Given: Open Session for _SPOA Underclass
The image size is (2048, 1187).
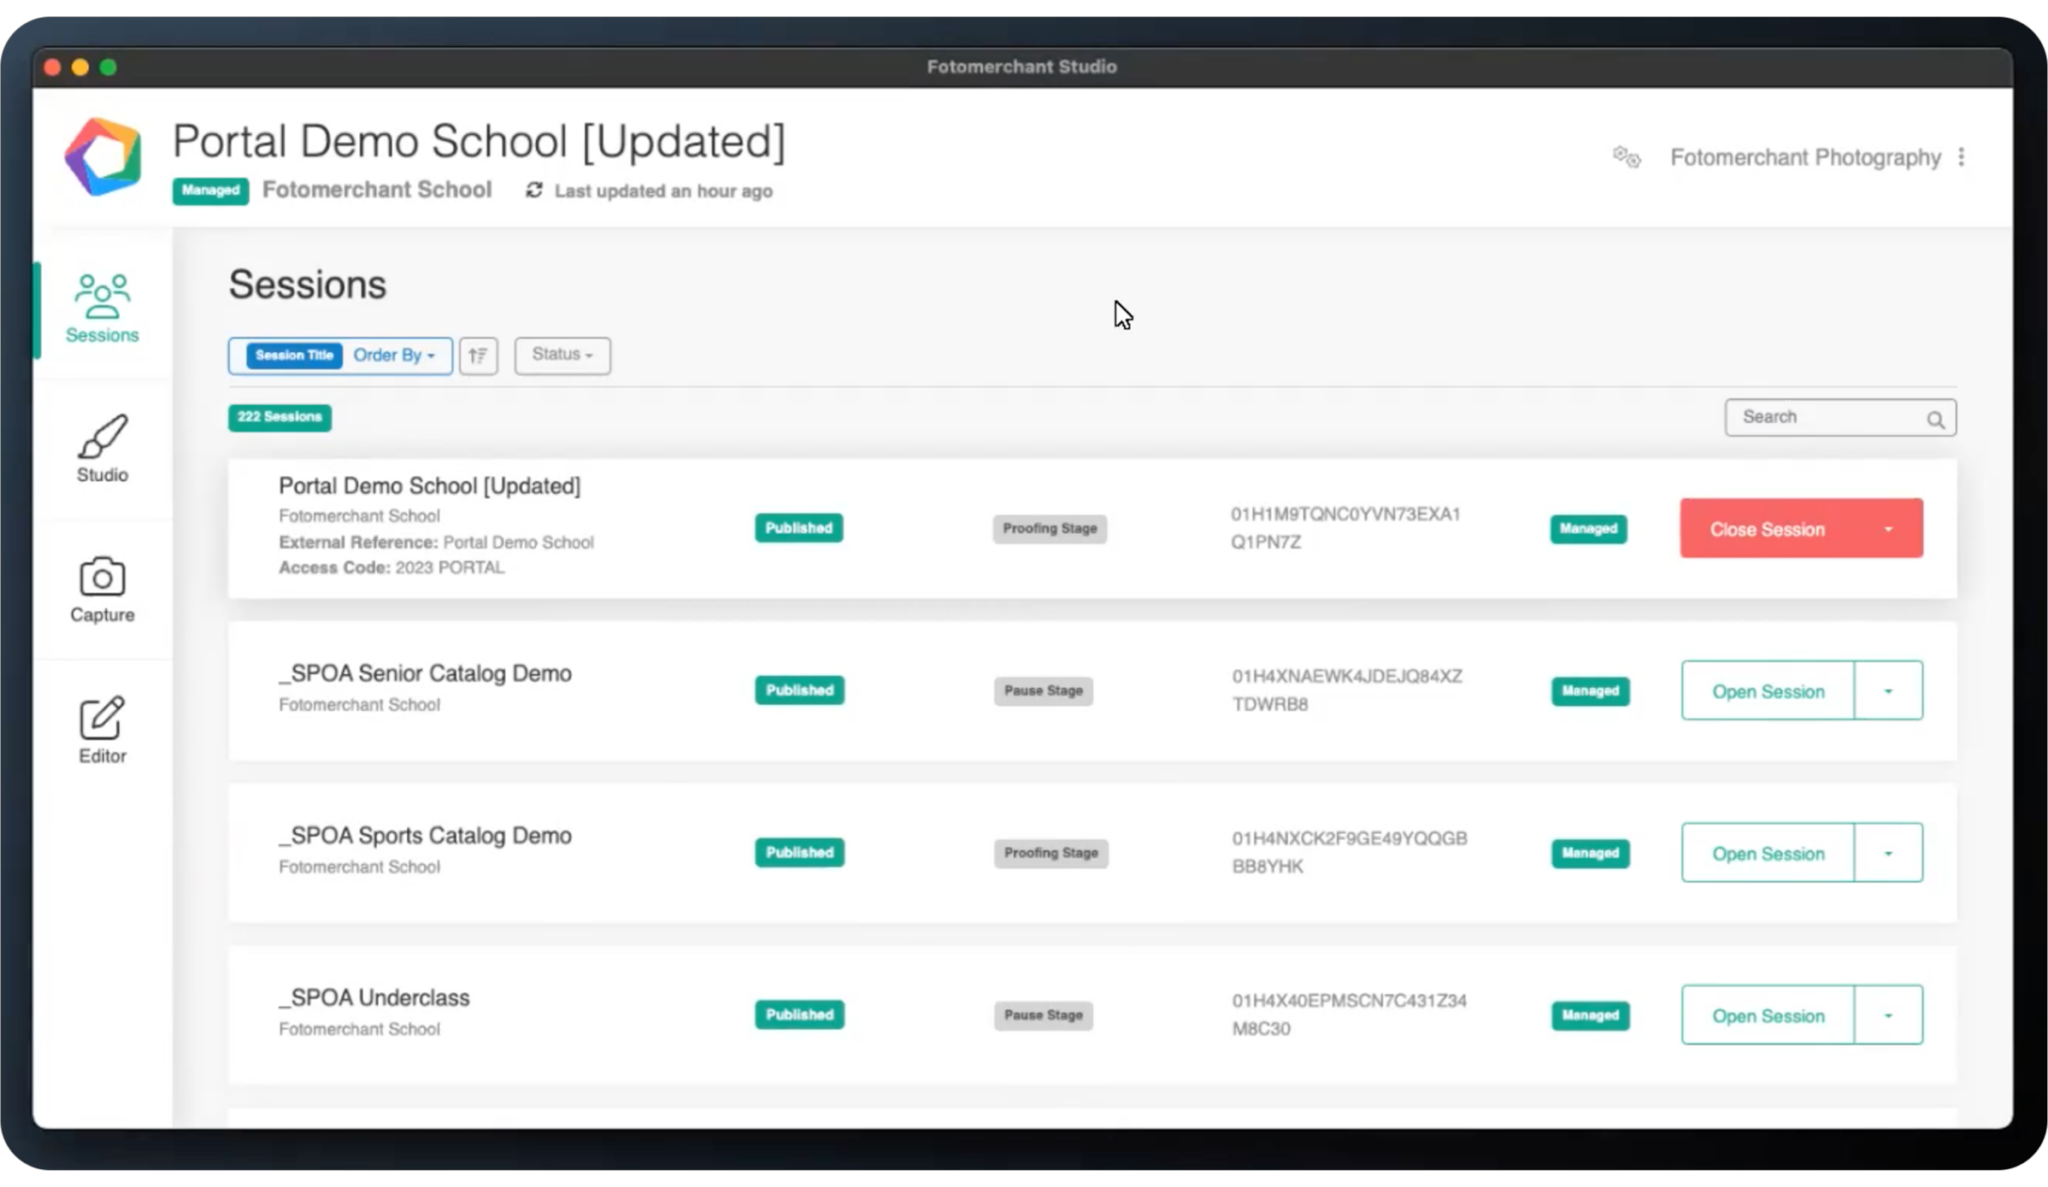Looking at the screenshot, I should (x=1768, y=1015).
